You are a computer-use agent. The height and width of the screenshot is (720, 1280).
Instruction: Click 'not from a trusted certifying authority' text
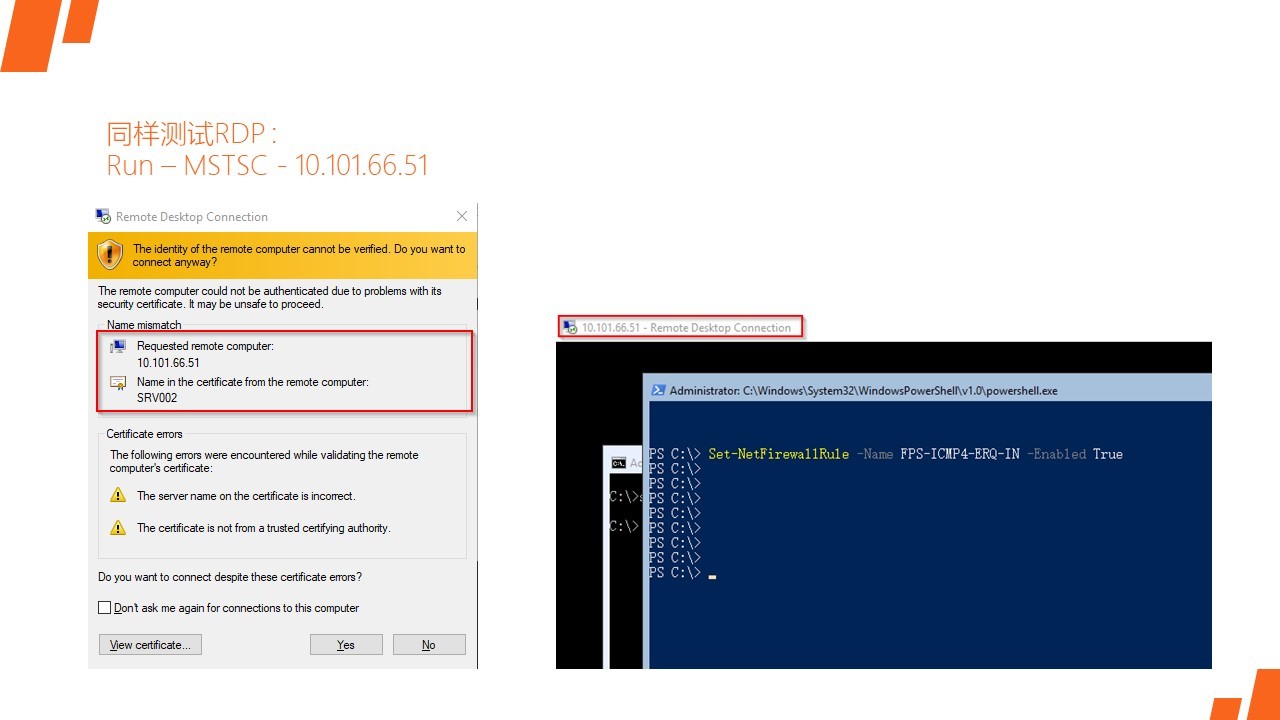(x=264, y=528)
